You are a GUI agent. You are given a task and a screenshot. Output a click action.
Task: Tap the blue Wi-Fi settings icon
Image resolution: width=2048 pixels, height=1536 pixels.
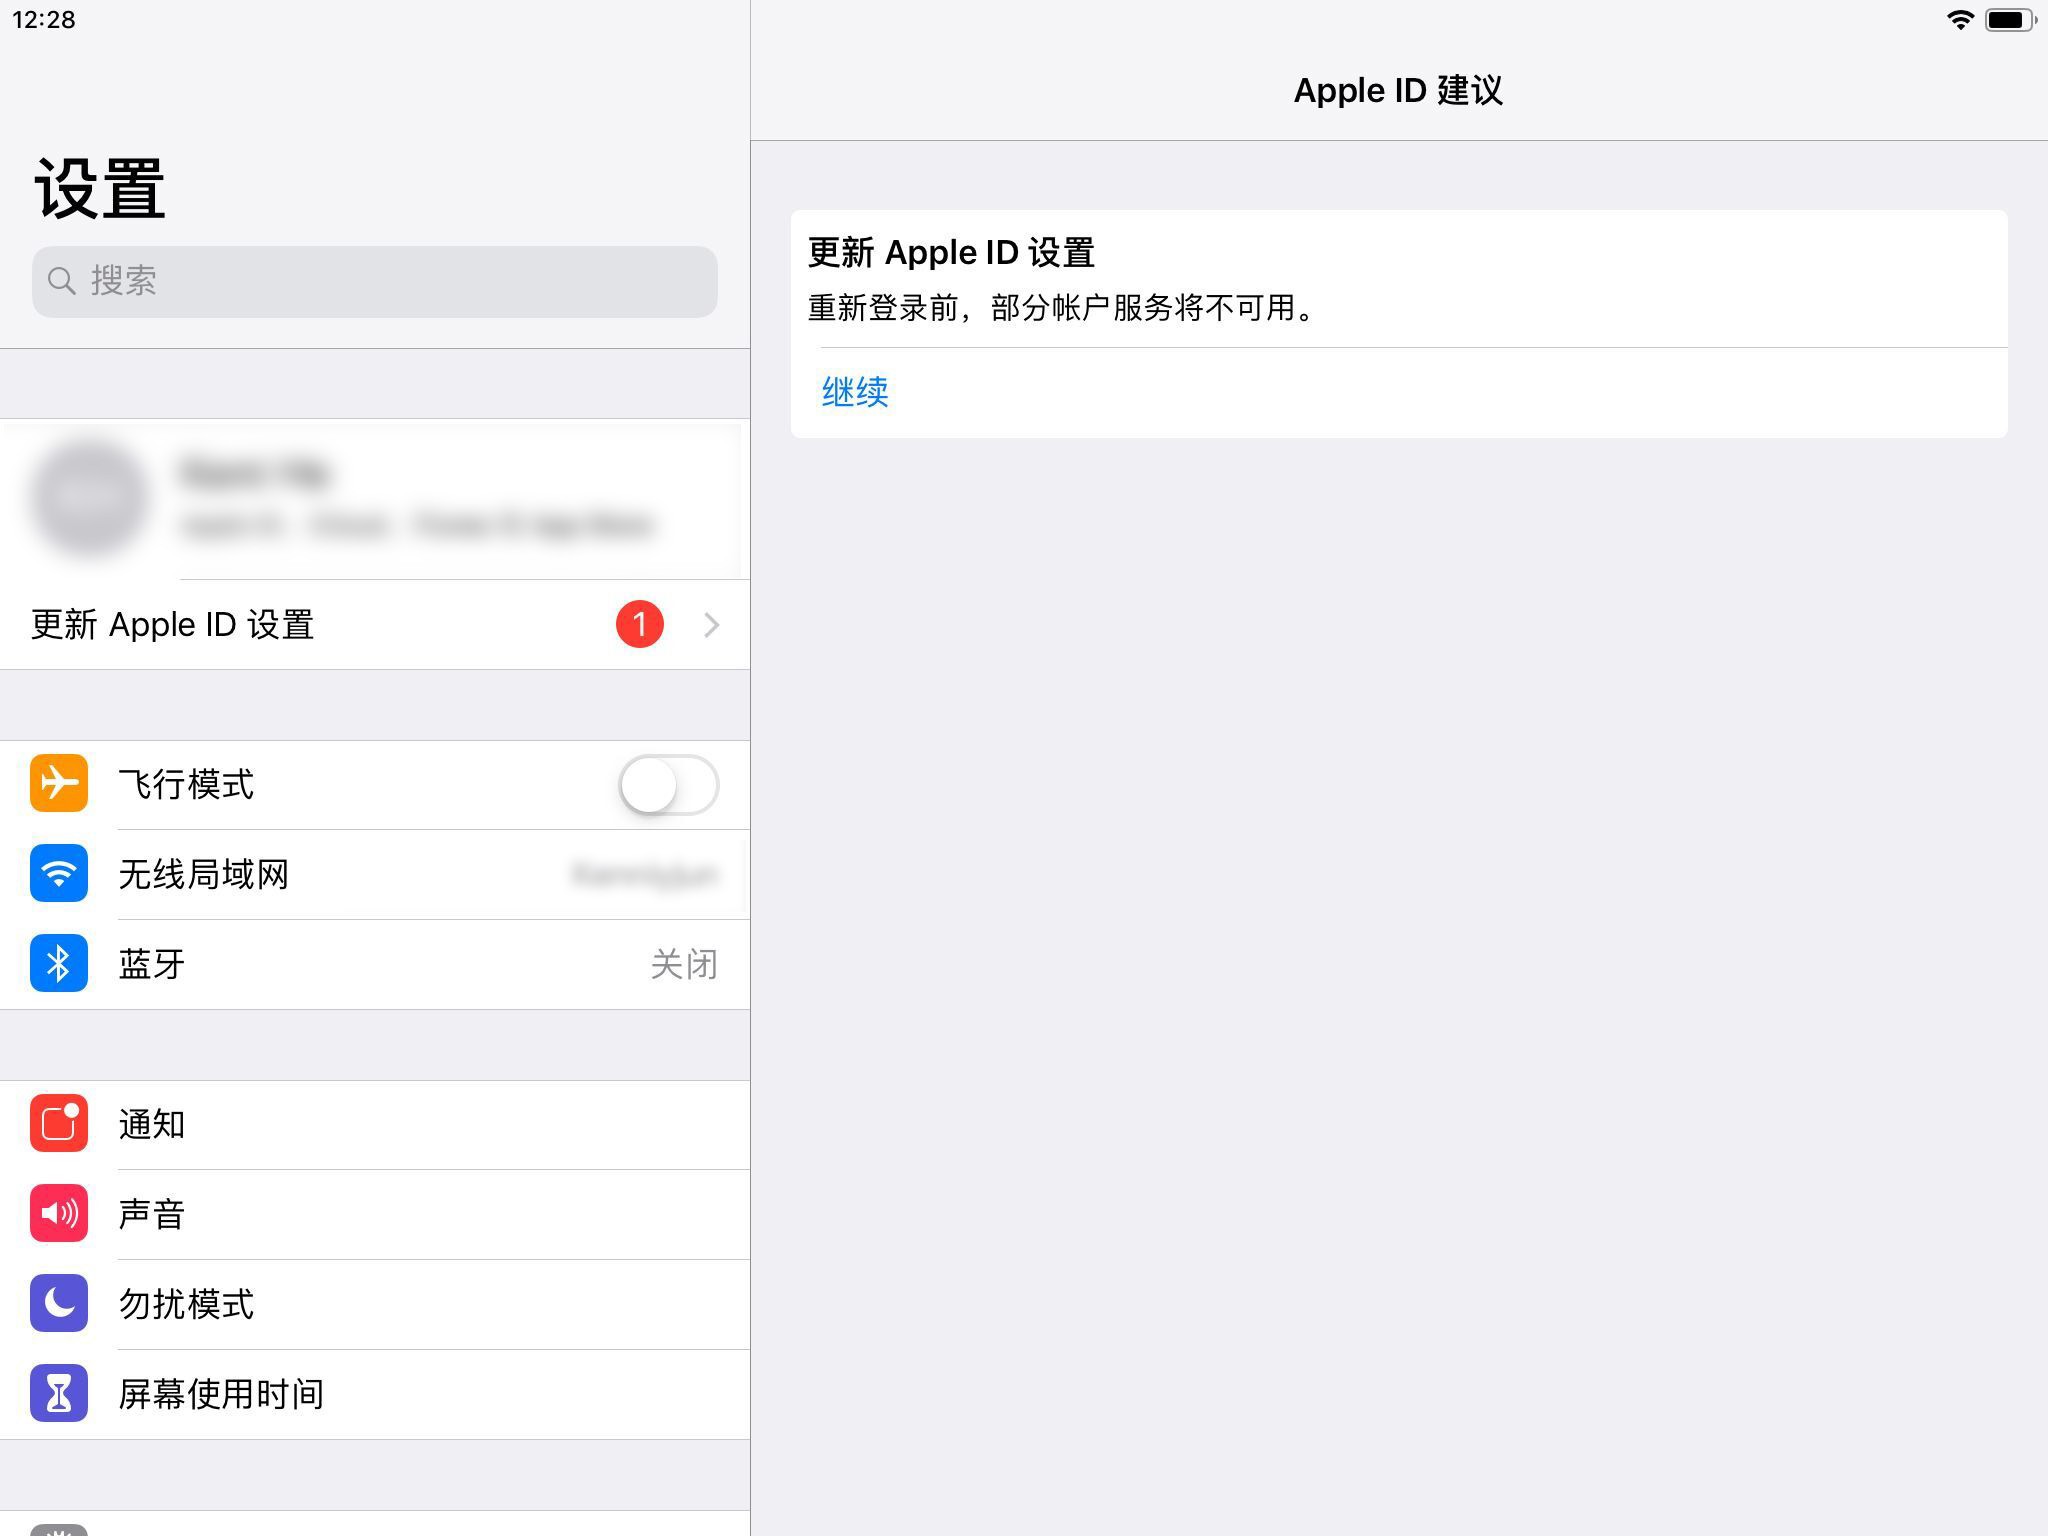[x=59, y=873]
